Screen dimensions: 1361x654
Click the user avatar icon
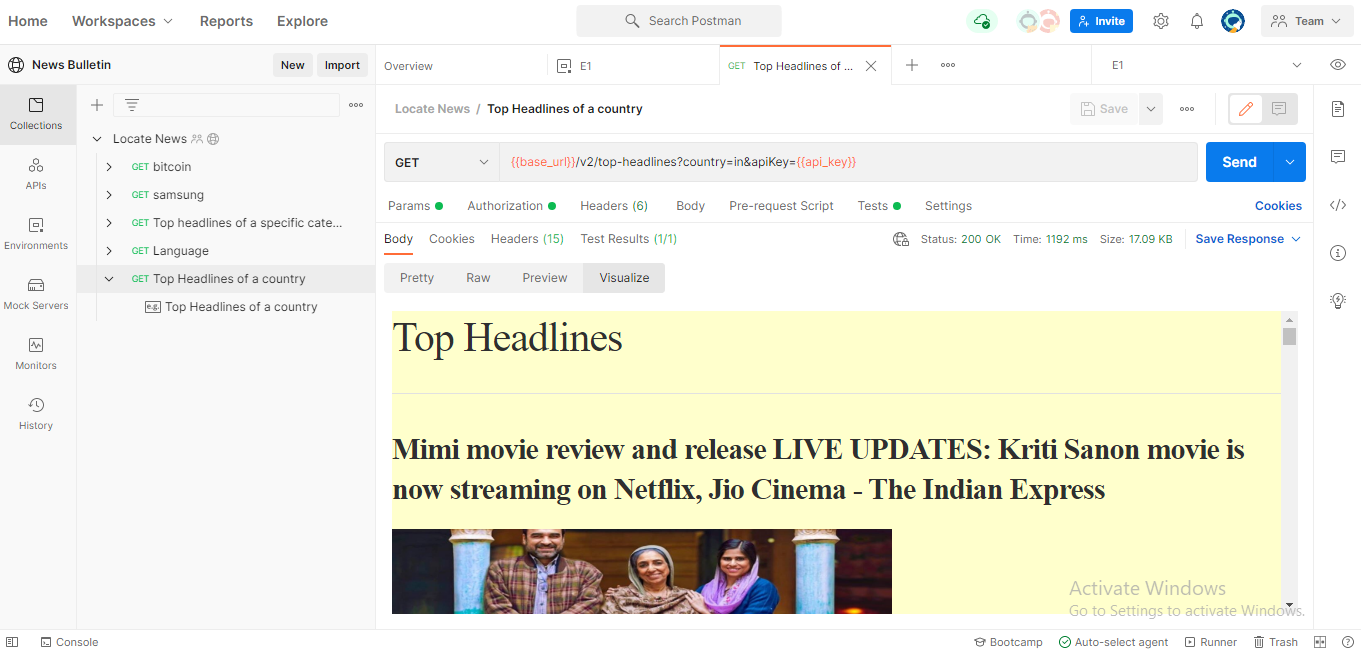coord(1233,21)
